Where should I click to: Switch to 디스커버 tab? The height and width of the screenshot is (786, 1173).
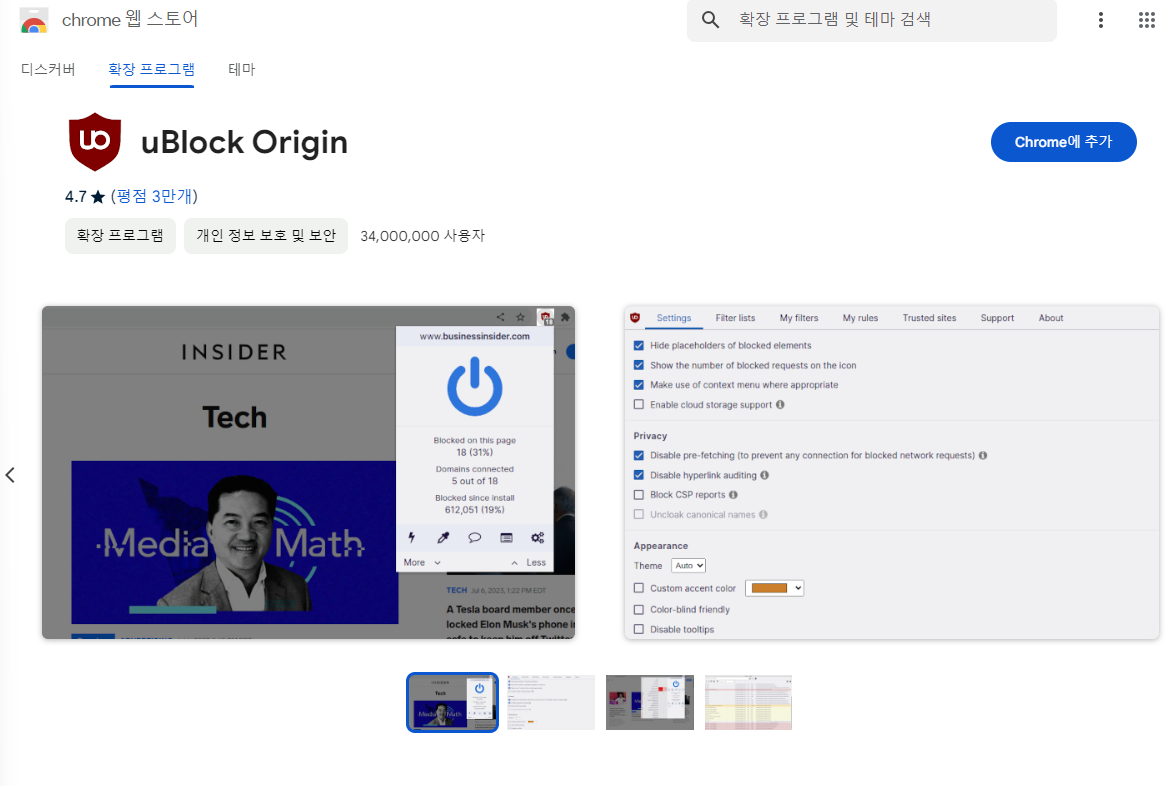(48, 70)
